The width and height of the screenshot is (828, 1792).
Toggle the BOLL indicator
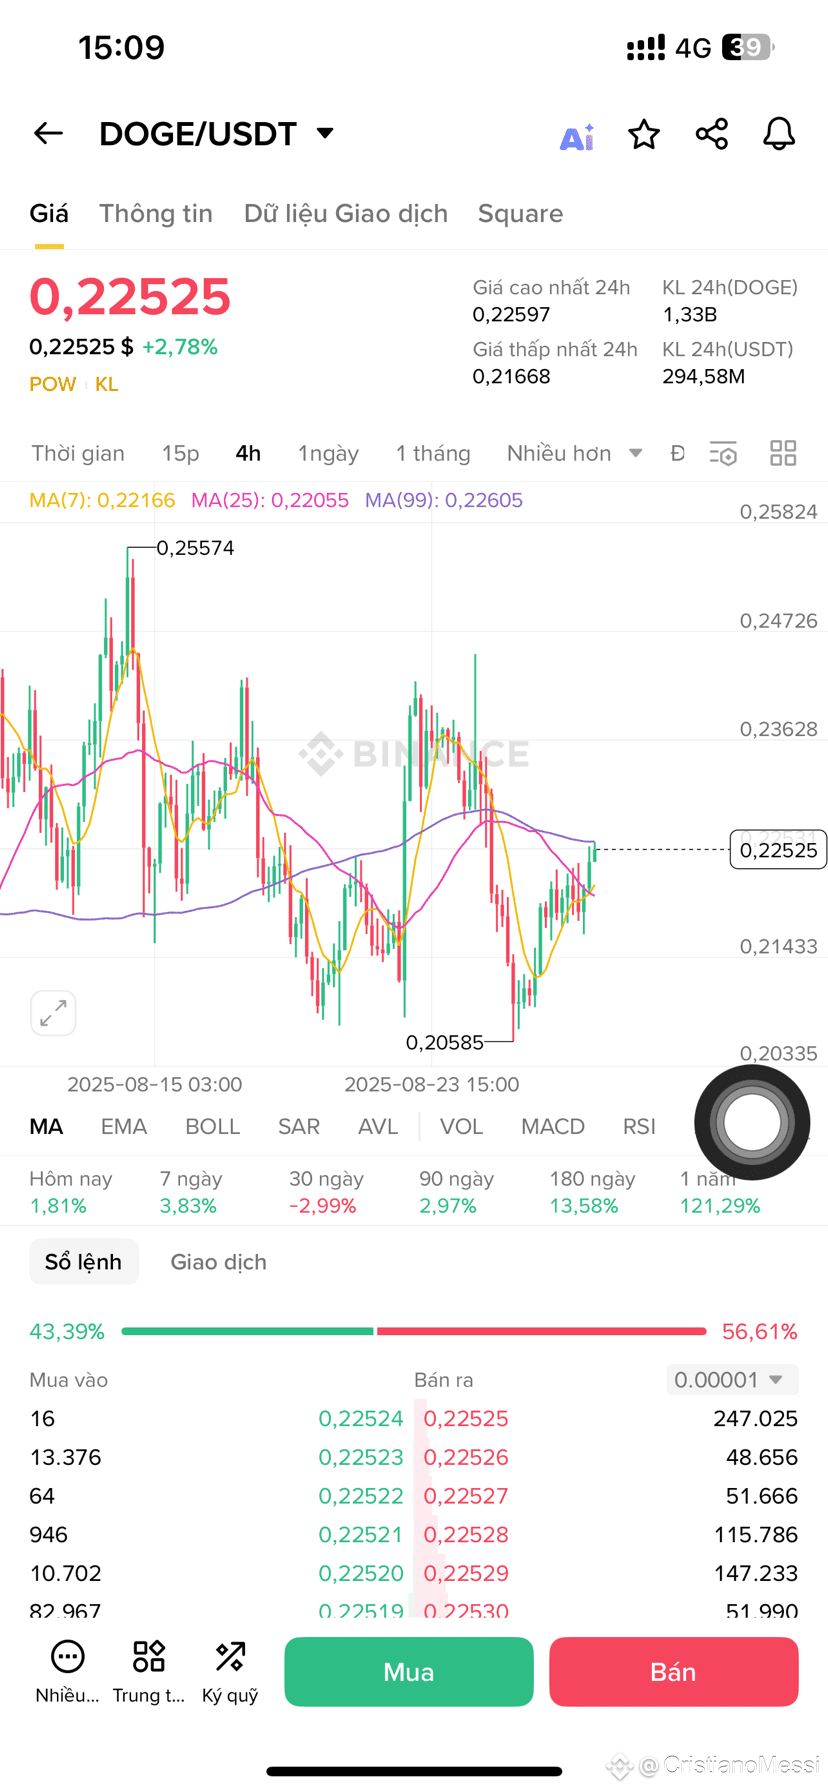tap(213, 1127)
